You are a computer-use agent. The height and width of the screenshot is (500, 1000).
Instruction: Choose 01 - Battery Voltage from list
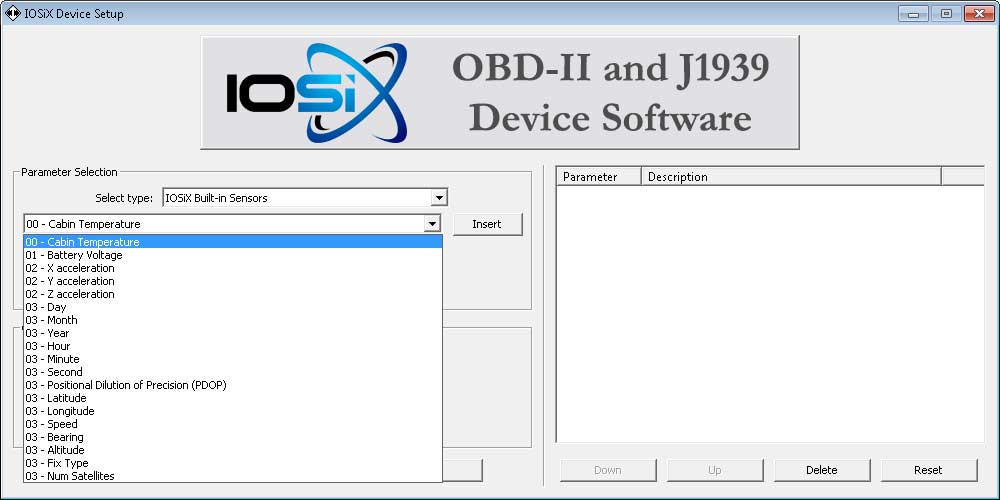[x=233, y=255]
